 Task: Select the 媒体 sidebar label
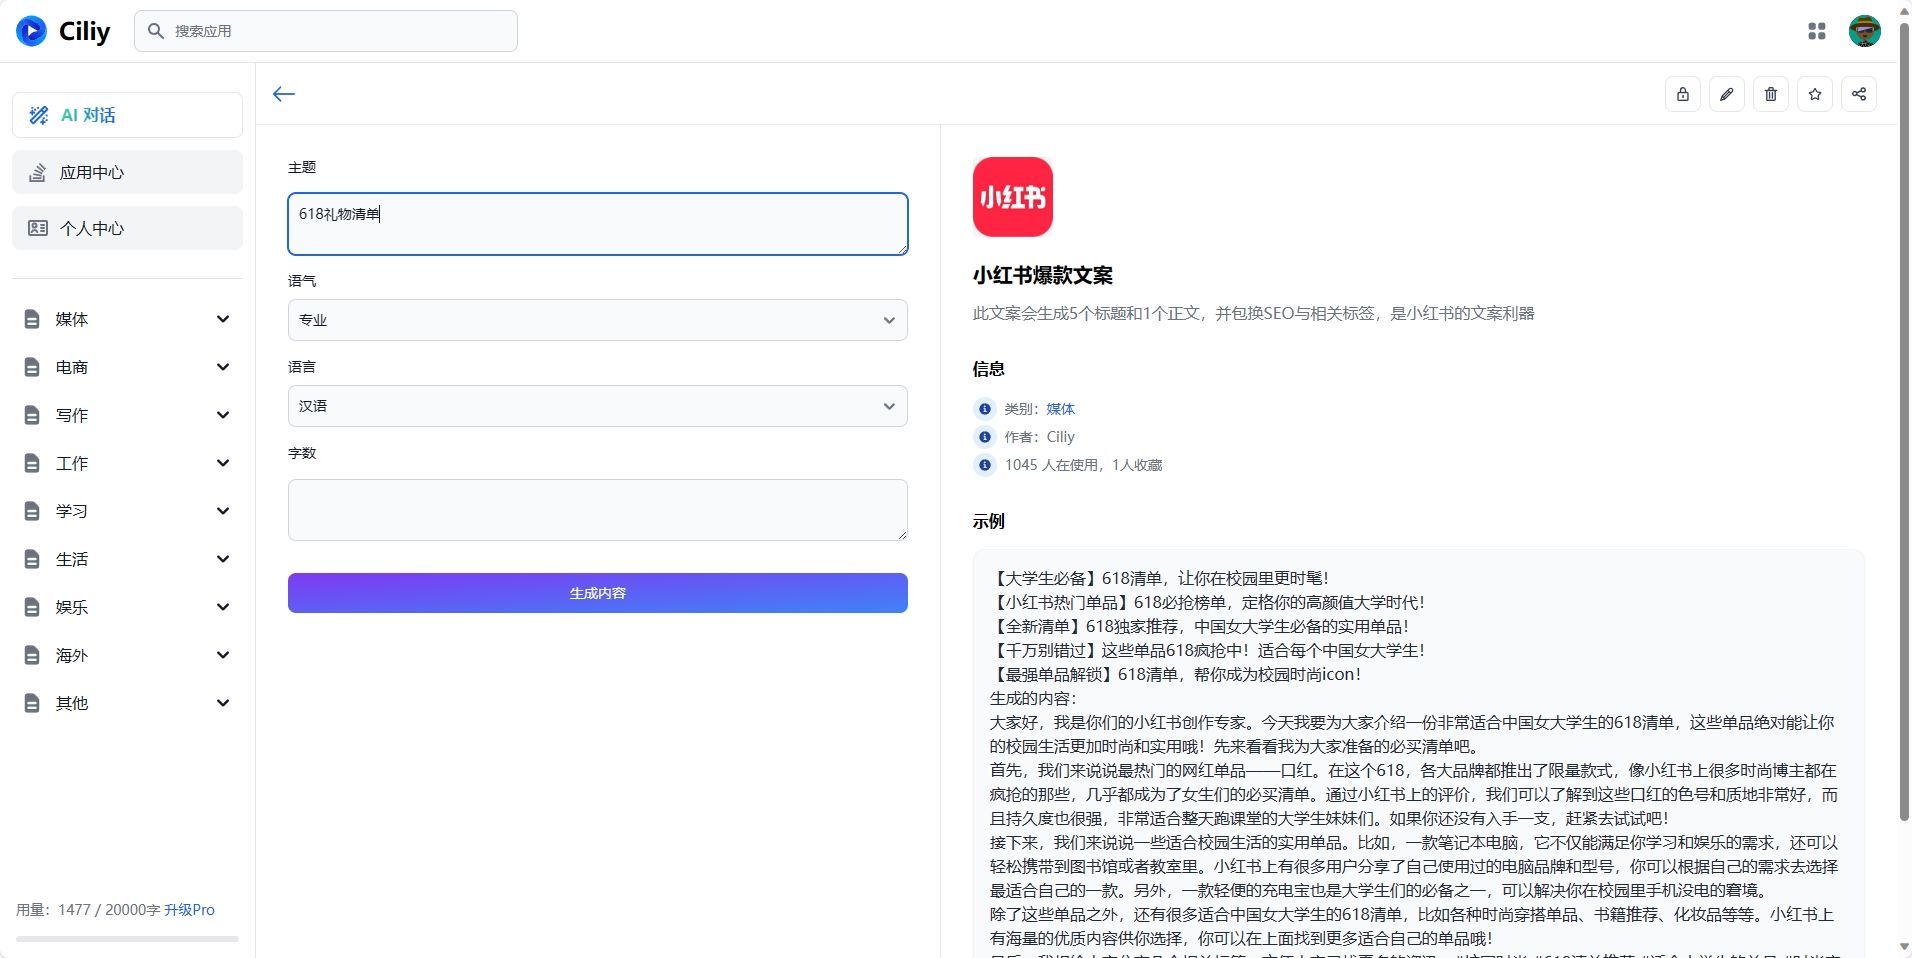tap(72, 319)
